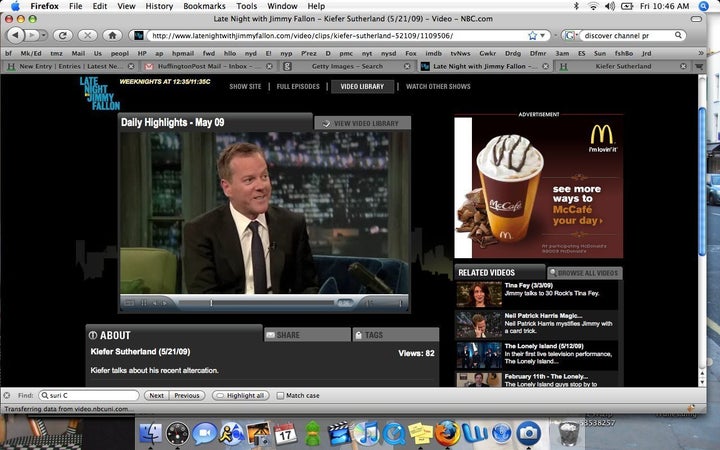Close the Getty Images Search tab
Screen dimensions: 720x450
tap(407, 66)
